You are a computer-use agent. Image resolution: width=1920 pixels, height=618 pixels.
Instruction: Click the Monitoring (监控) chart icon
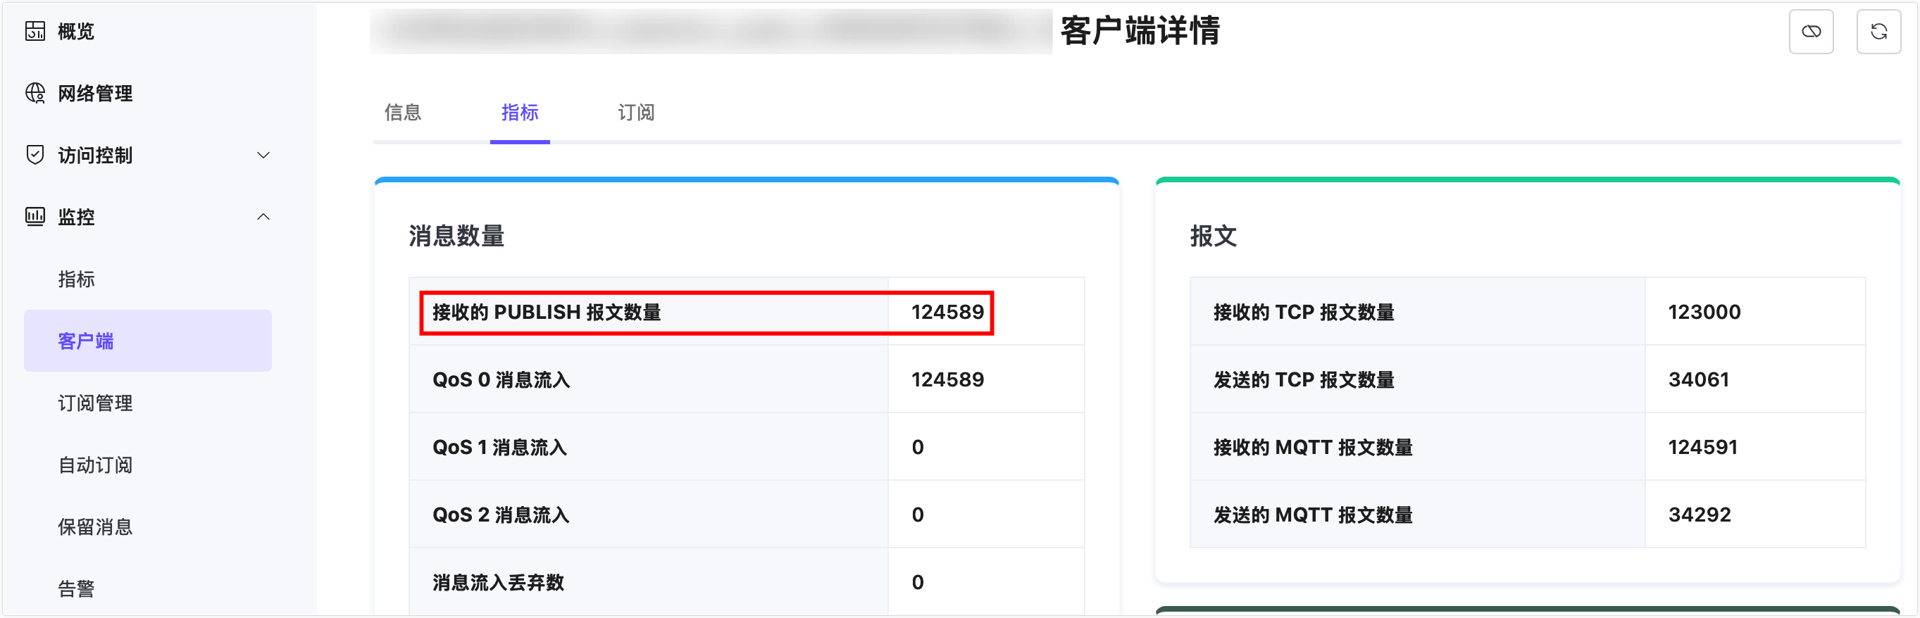(35, 217)
